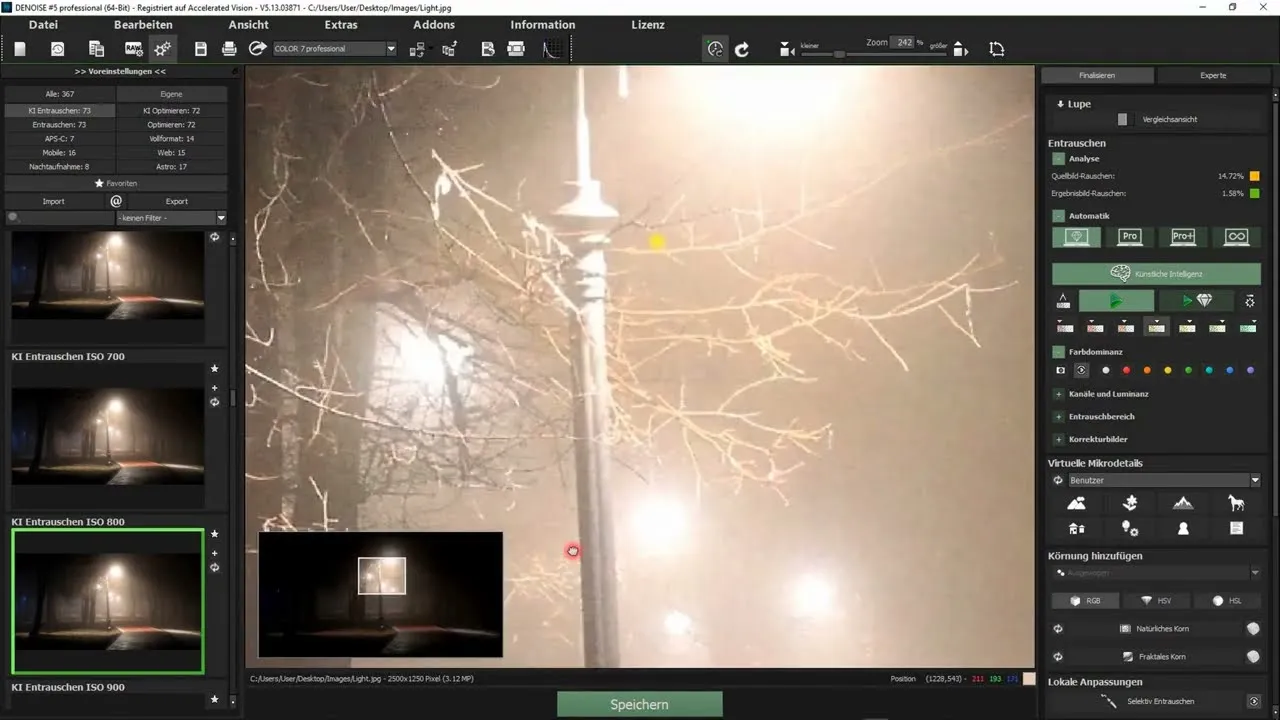Click the Künstliche Intelligenz button
The height and width of the screenshot is (720, 1280).
click(x=1156, y=273)
